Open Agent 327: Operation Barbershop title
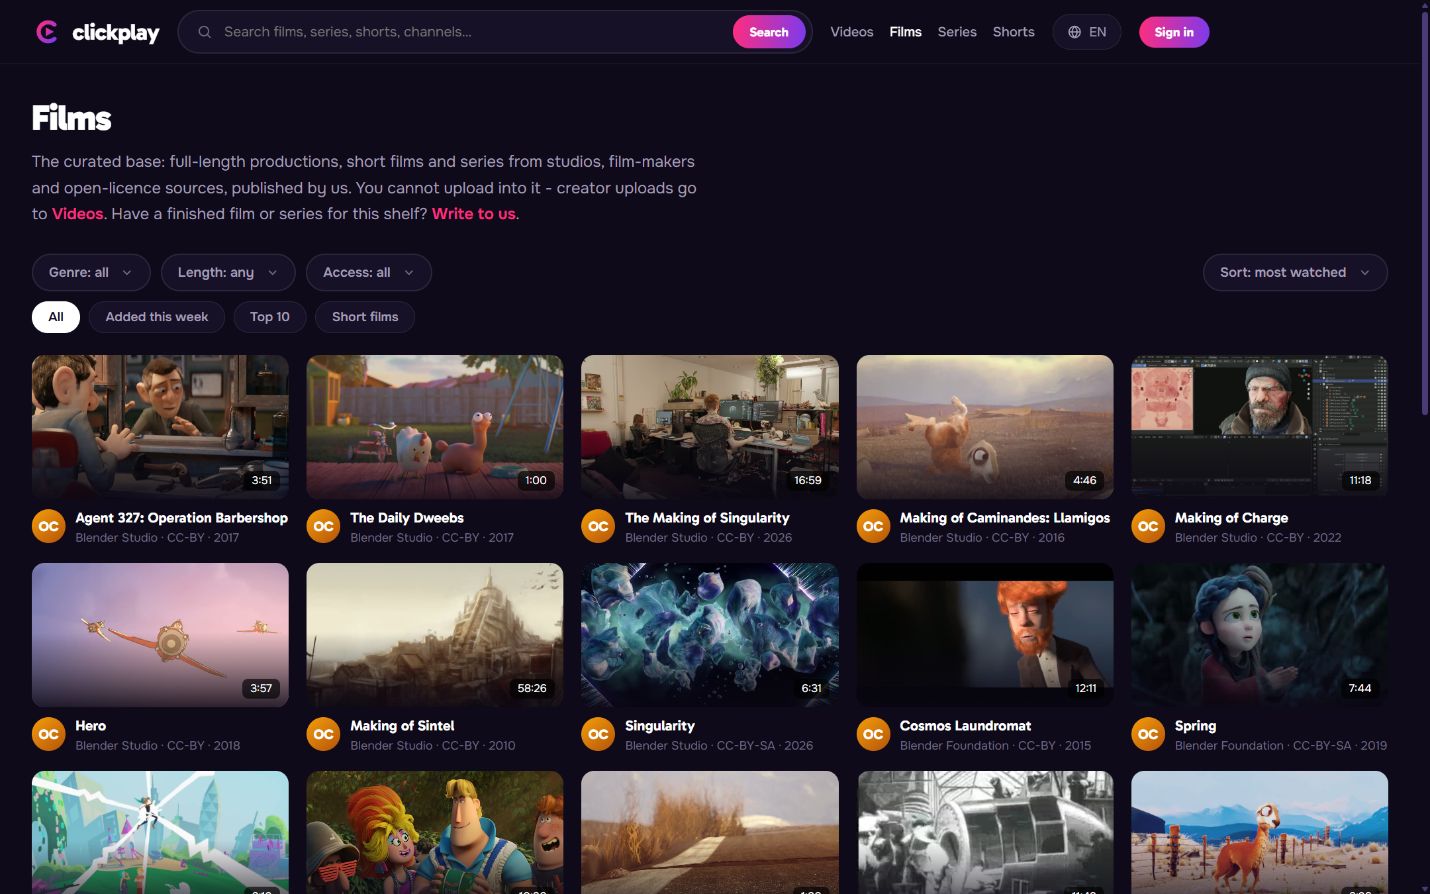1430x894 pixels. point(182,518)
